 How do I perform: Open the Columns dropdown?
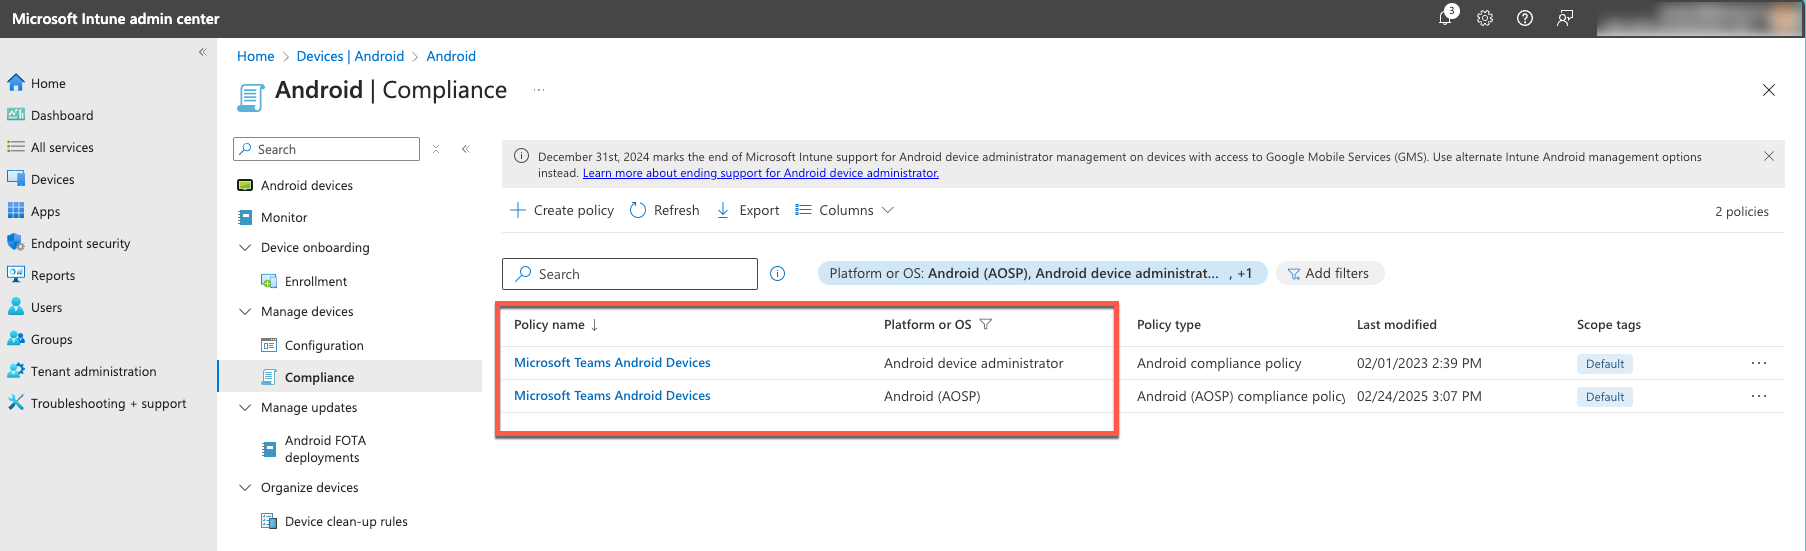(845, 211)
